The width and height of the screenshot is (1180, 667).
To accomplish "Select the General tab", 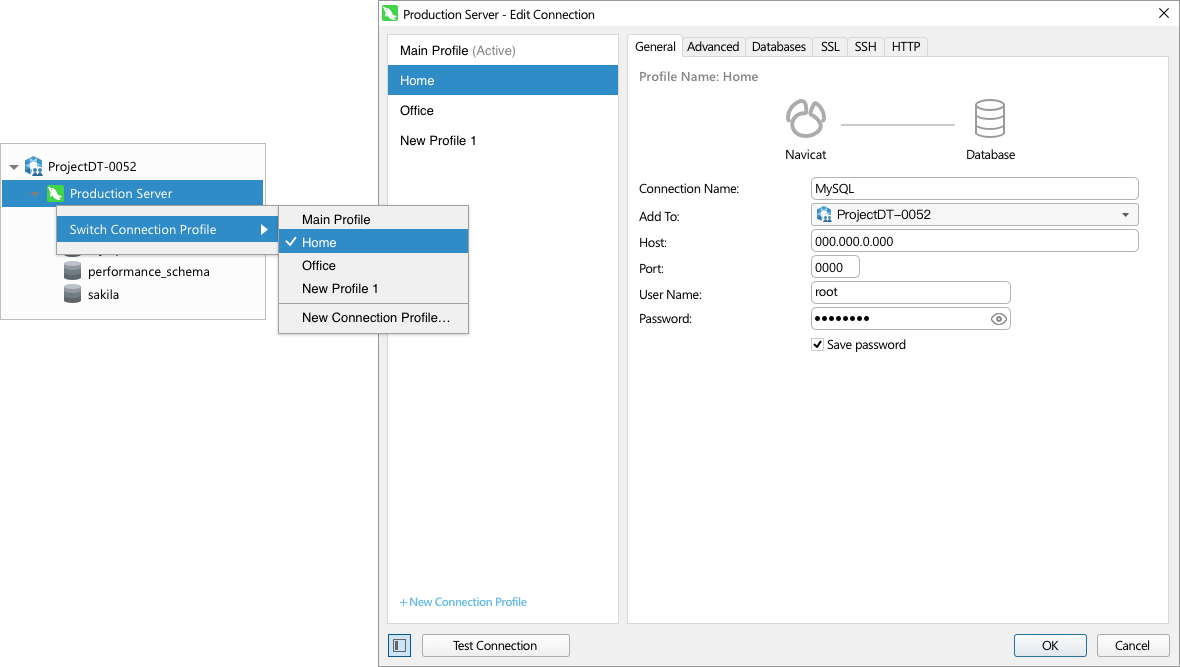I will 655,46.
